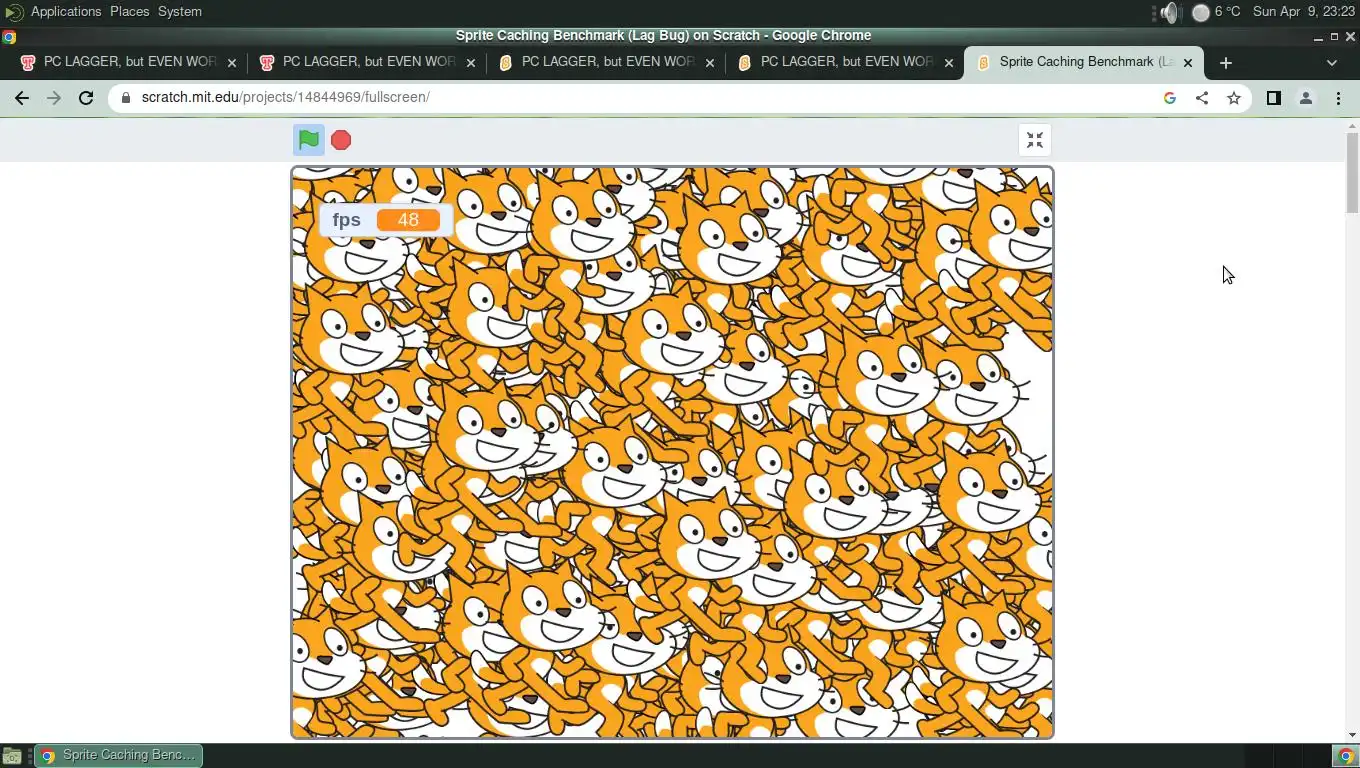Open the Applications menu

pyautogui.click(x=66, y=11)
